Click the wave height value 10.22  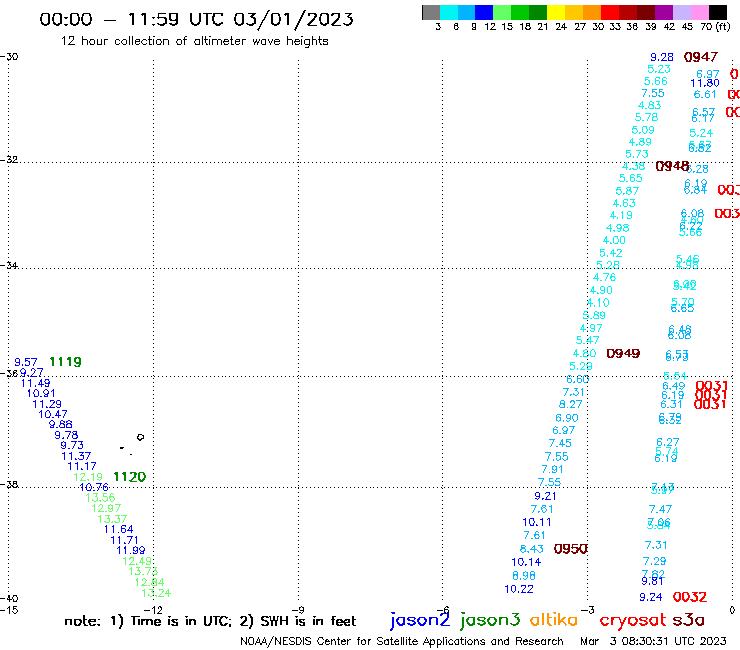tap(519, 589)
